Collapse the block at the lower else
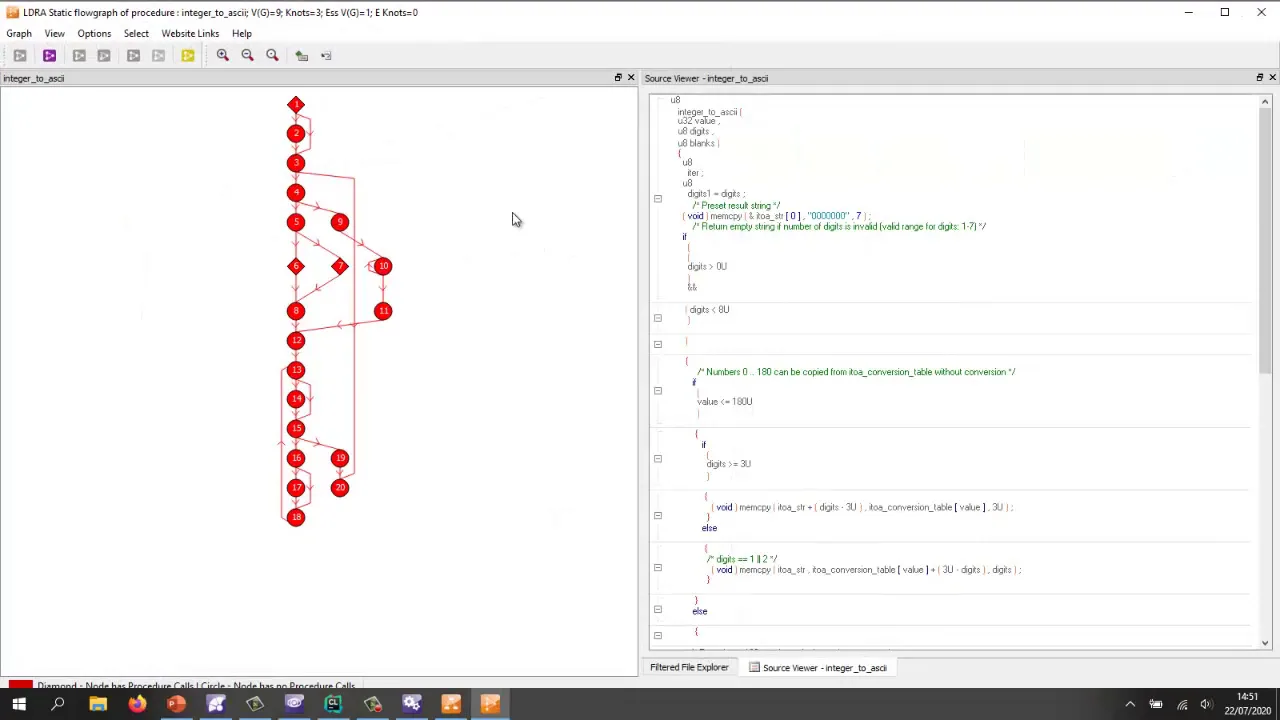1280x720 pixels. 657,609
